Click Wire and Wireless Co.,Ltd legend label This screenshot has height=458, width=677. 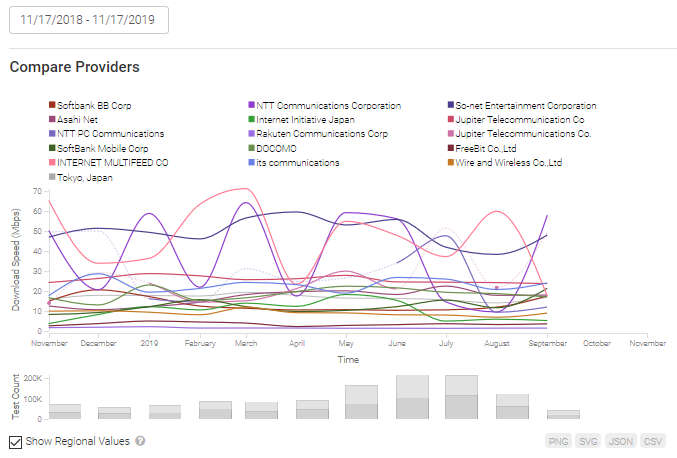tap(509, 163)
